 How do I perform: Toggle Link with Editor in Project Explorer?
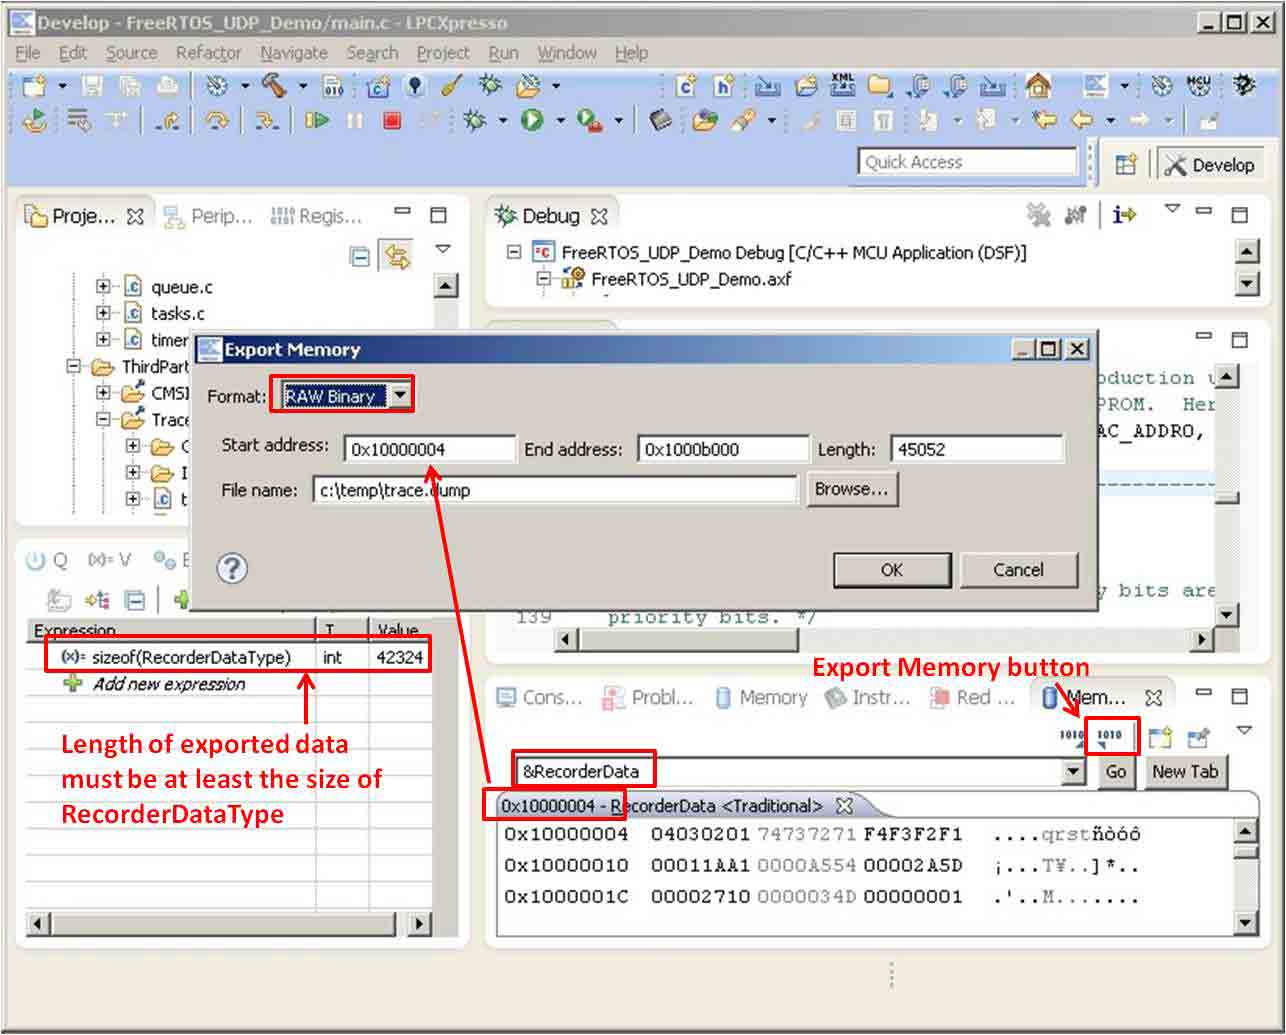[398, 256]
